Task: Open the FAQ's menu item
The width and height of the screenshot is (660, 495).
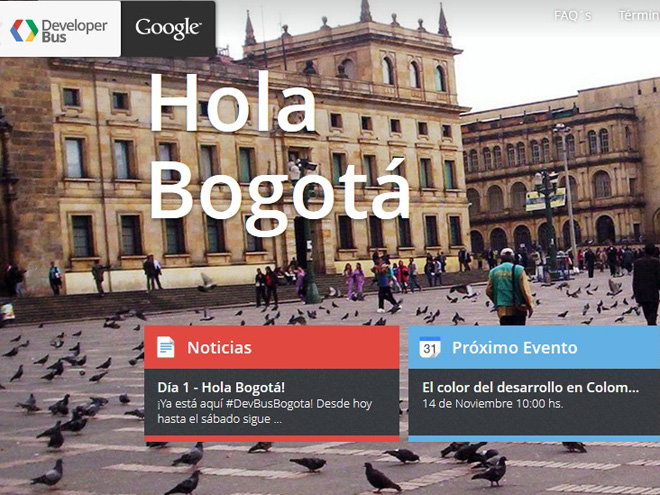Action: [573, 15]
